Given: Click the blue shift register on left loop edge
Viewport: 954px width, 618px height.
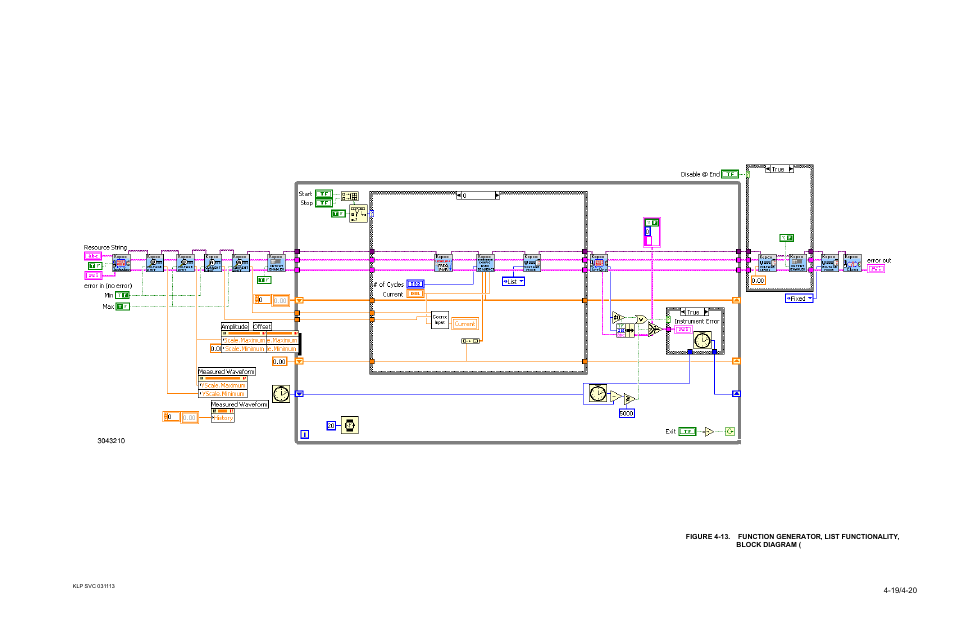Looking at the screenshot, I should point(299,394).
